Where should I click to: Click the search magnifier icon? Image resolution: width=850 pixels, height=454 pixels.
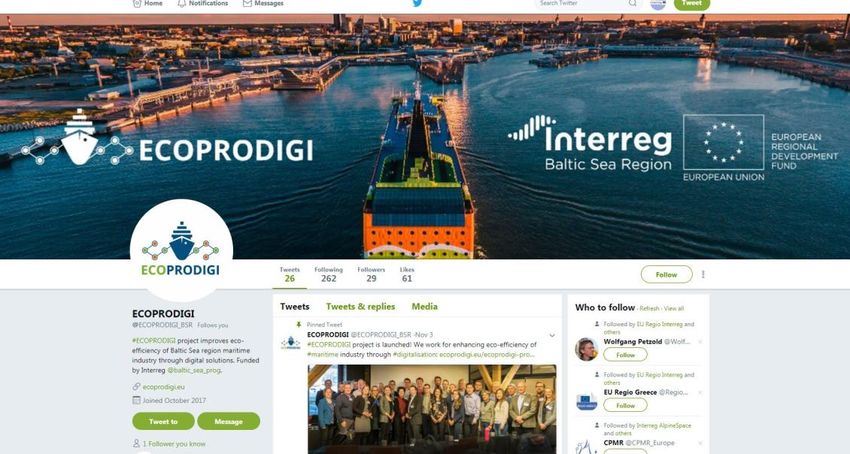pos(632,3)
